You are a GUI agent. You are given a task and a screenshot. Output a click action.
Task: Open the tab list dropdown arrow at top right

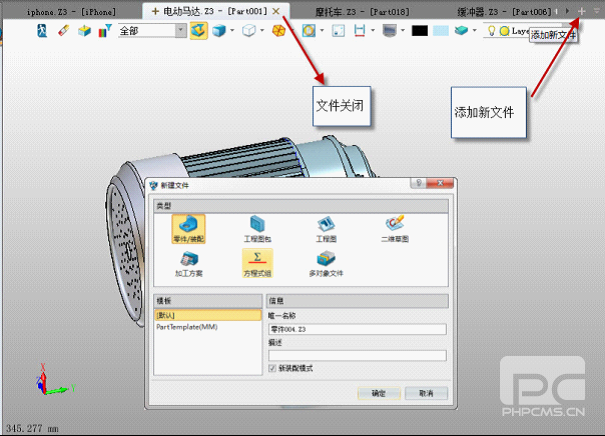596,10
